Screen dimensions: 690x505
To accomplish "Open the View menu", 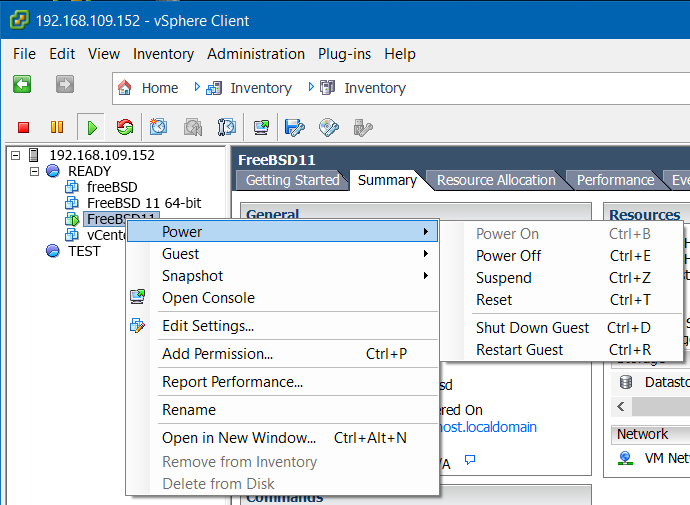I will 104,54.
